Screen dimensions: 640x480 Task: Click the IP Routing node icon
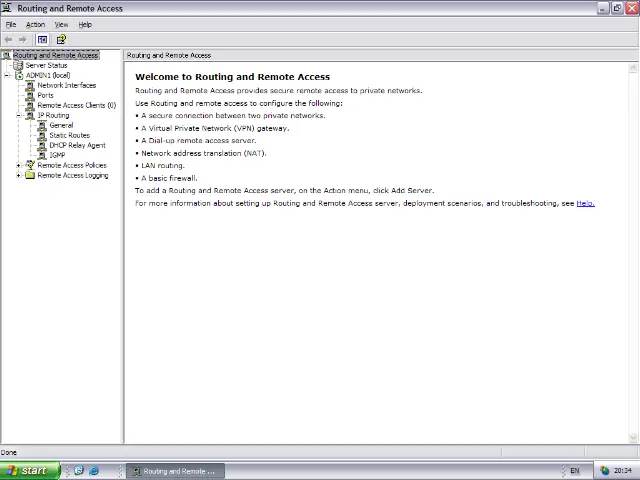(30, 116)
